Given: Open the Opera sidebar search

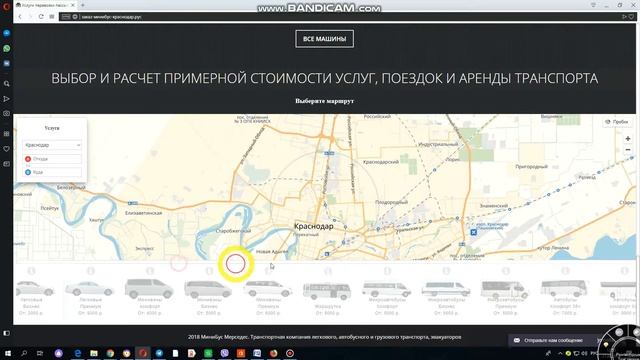Looking at the screenshot, I should pyautogui.click(x=7, y=84).
